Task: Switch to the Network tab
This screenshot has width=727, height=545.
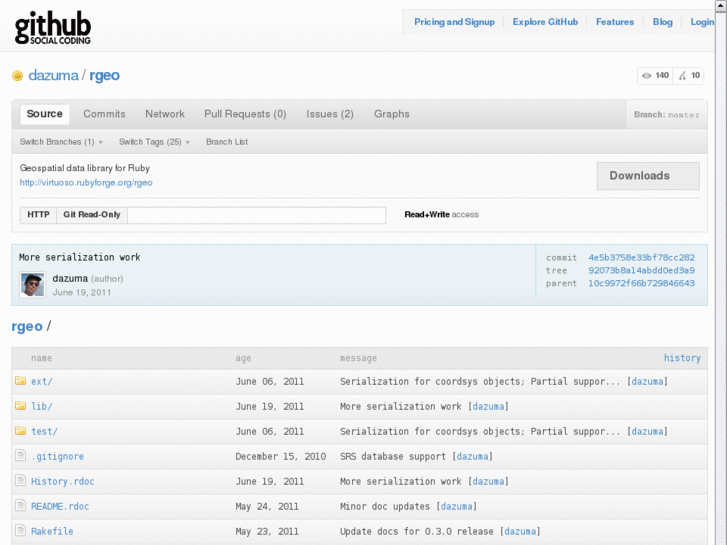Action: click(x=165, y=114)
